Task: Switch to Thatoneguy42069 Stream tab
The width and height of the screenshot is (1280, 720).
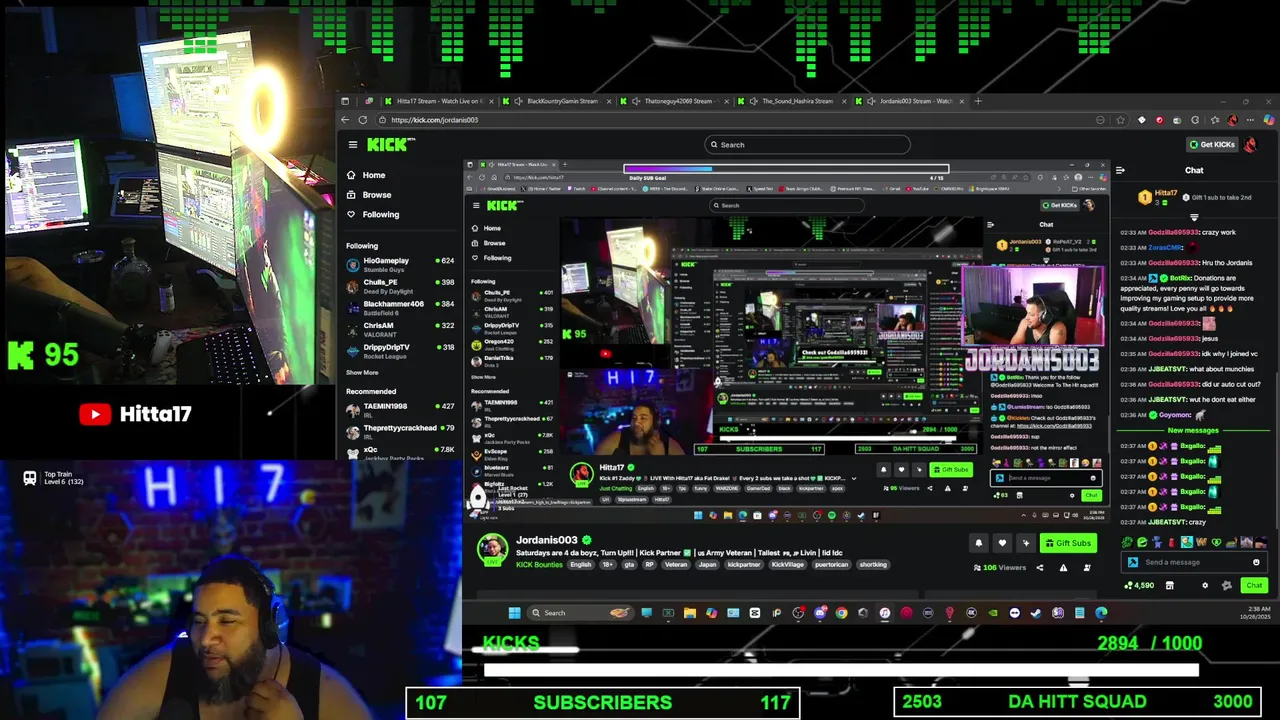Action: (673, 101)
